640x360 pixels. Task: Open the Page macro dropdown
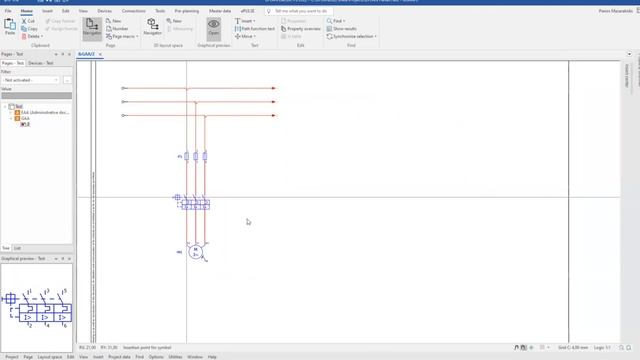[122, 36]
